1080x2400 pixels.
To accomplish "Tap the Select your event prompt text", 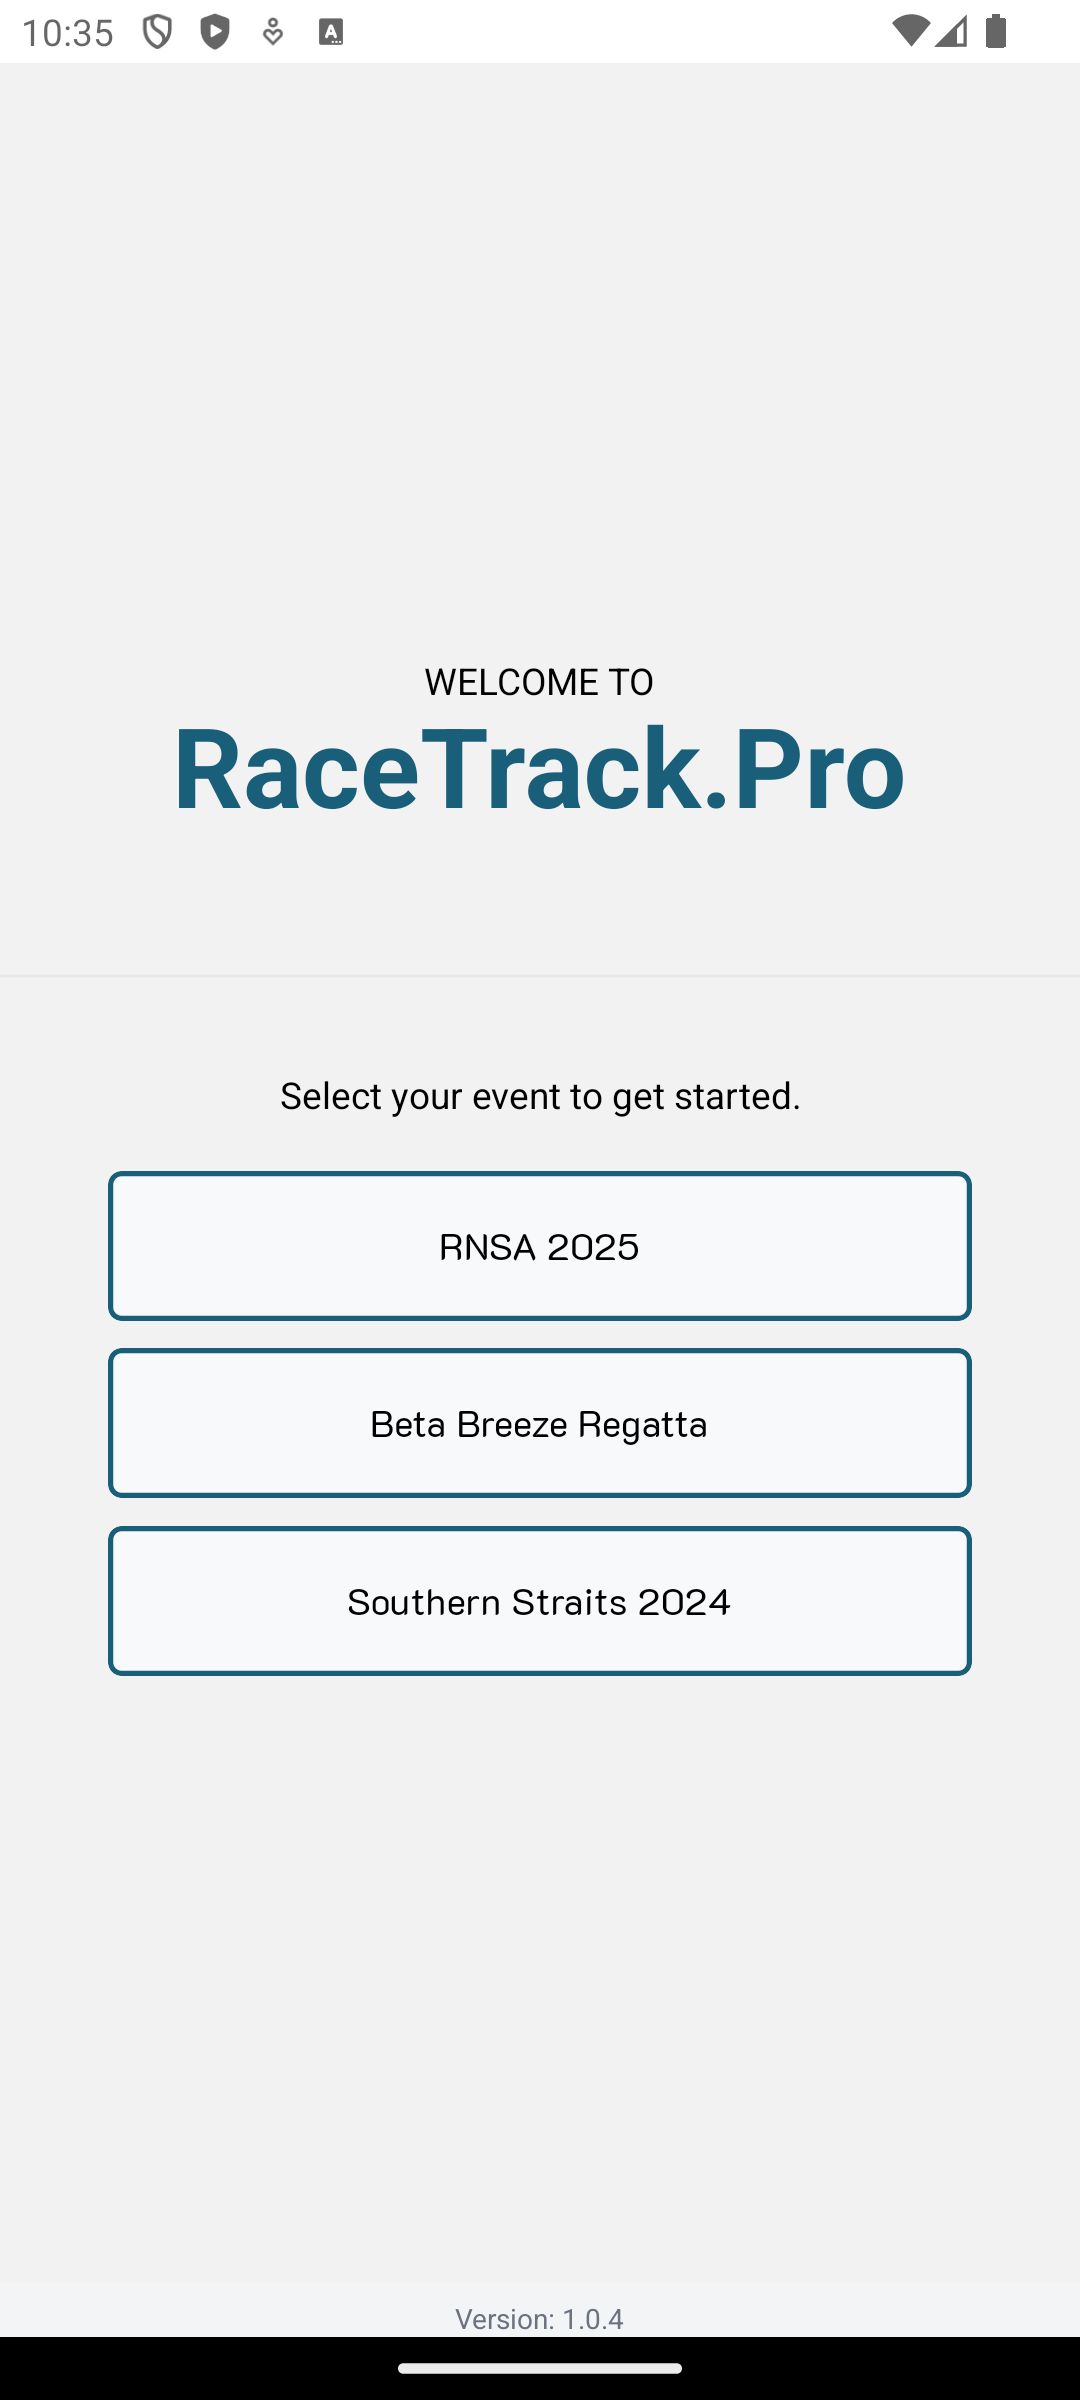I will 540,1096.
